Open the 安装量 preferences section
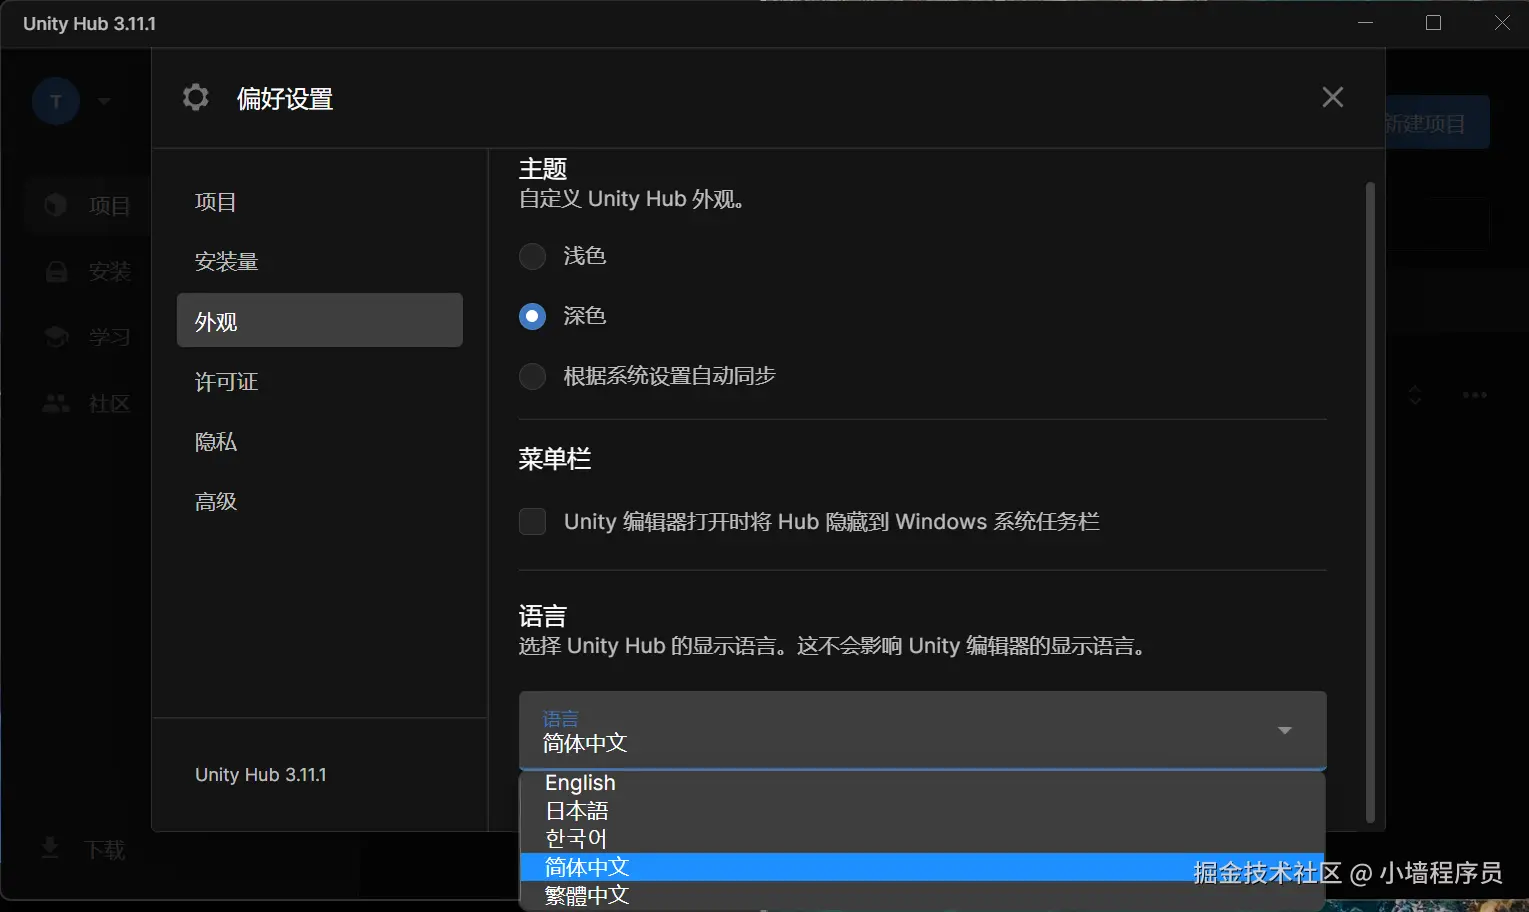 (x=319, y=262)
